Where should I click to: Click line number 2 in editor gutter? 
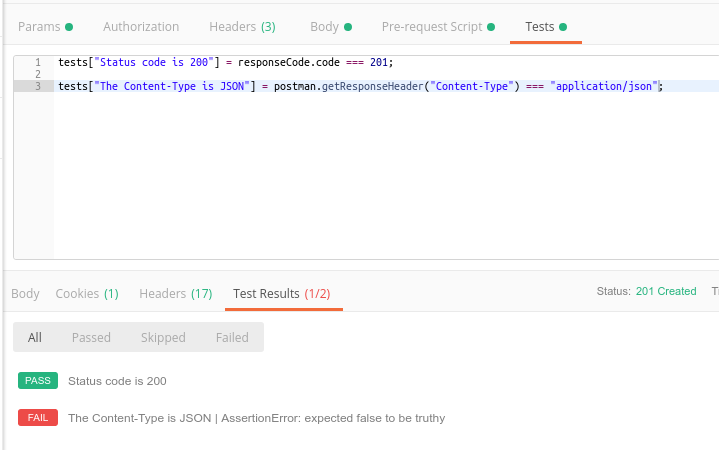(x=37, y=74)
